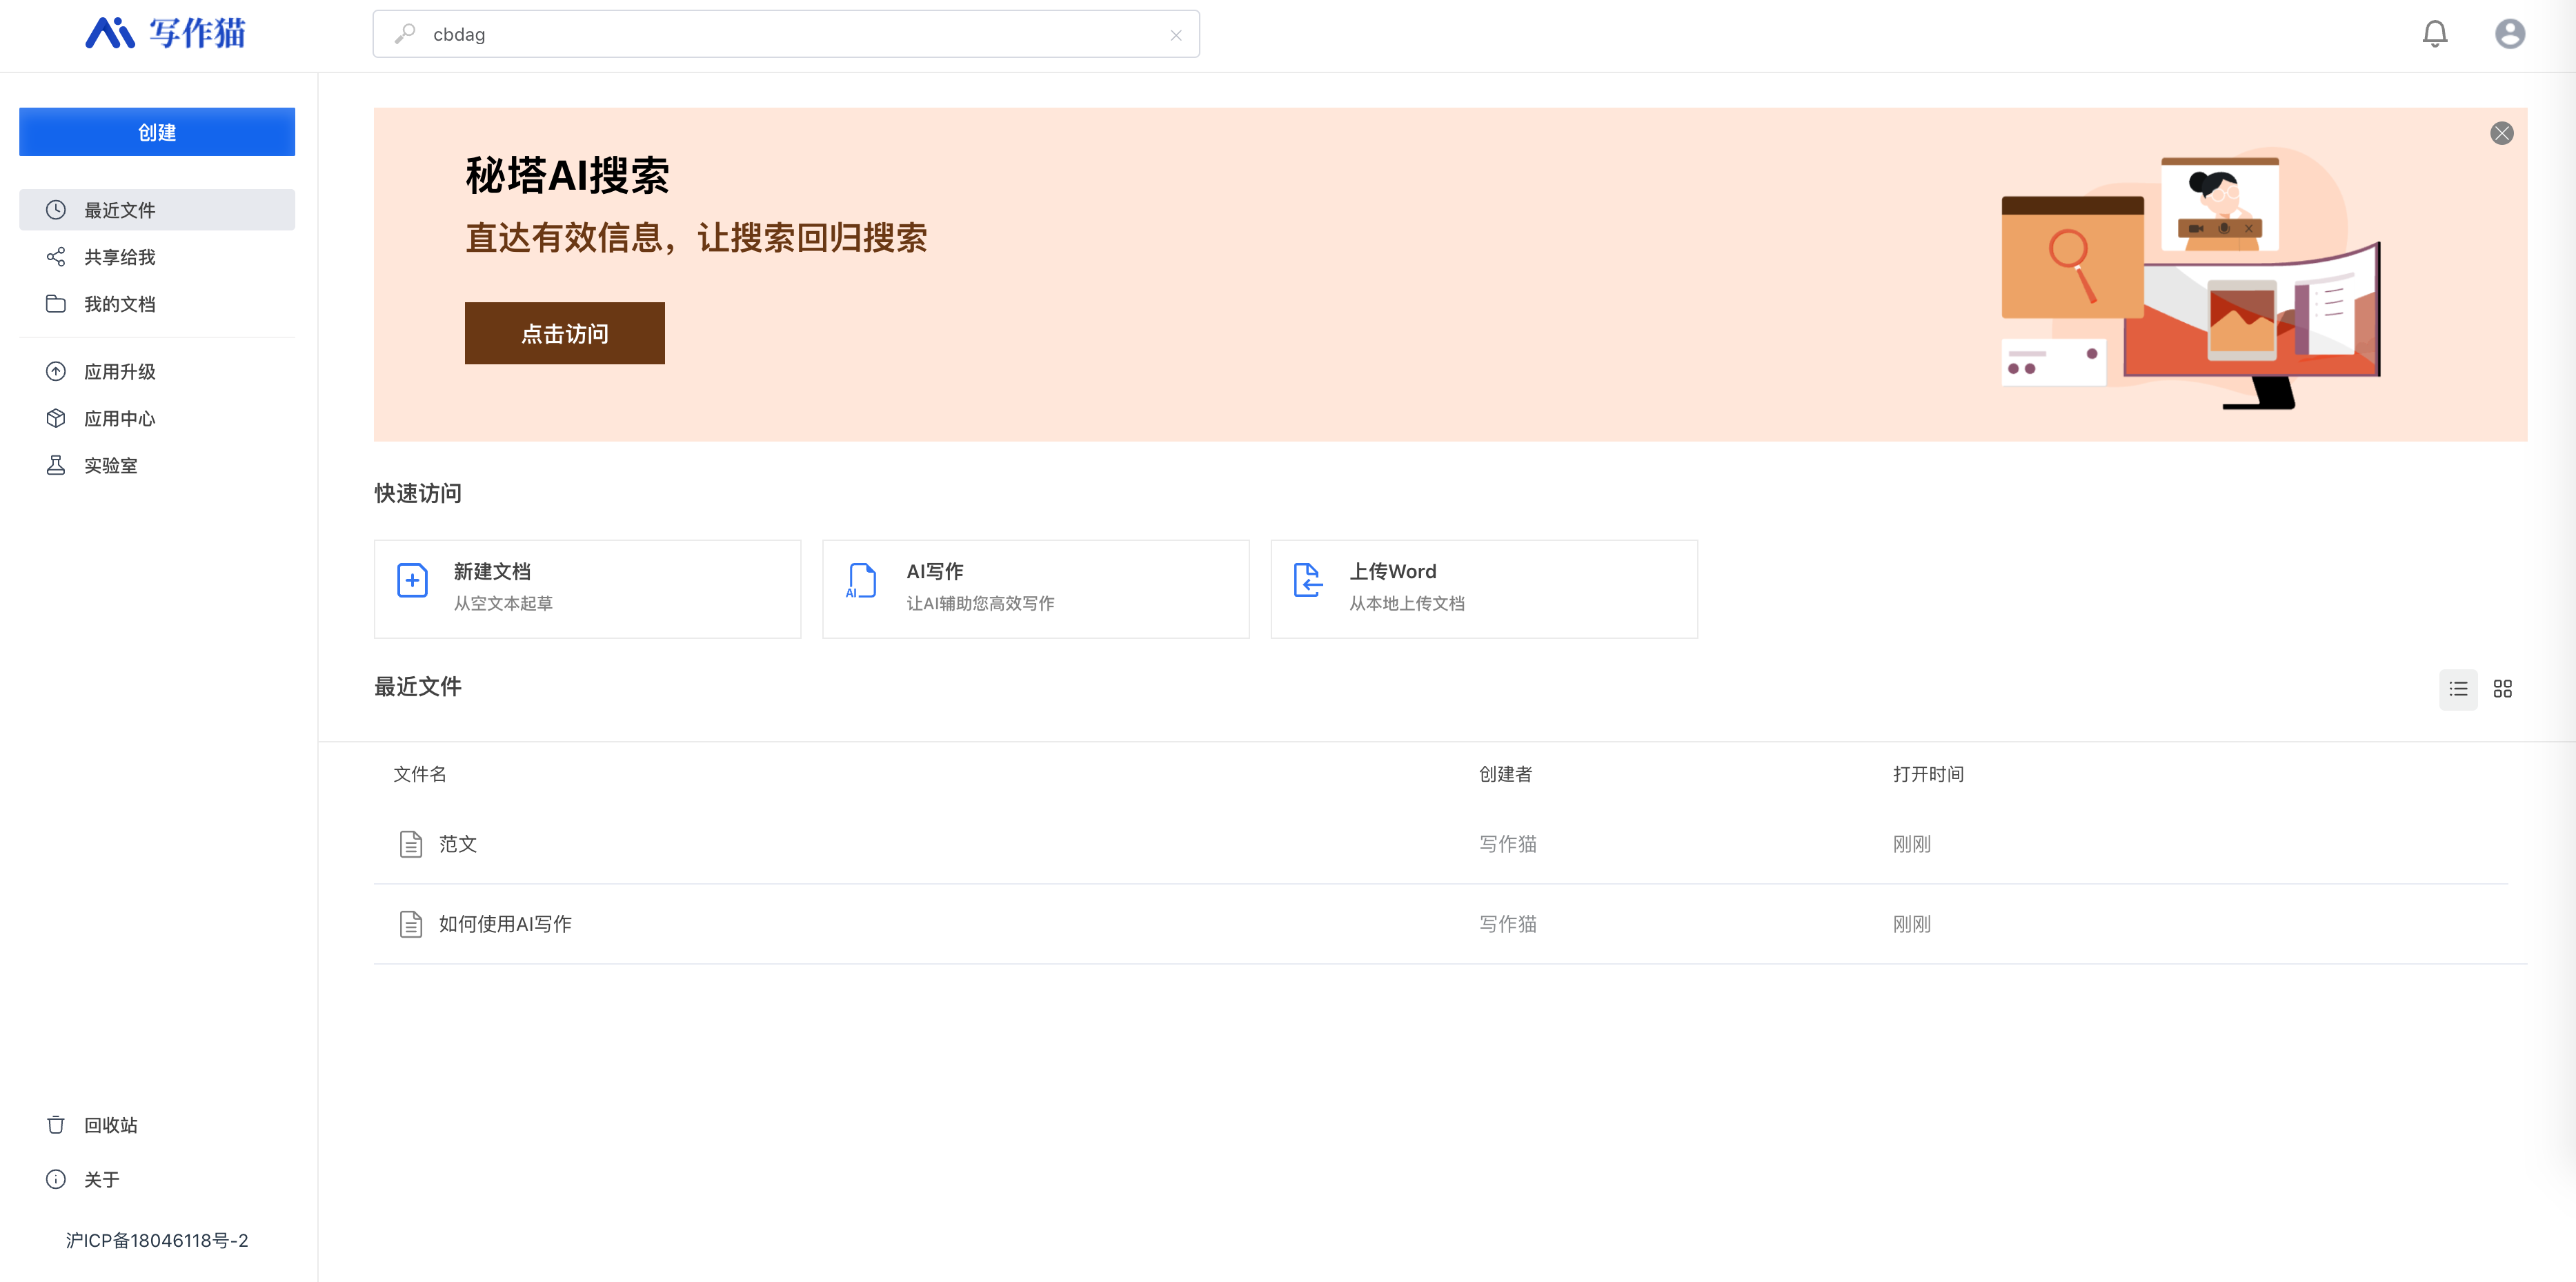The image size is (2576, 1282).
Task: Click 点击访问 button for AI search
Action: point(565,334)
